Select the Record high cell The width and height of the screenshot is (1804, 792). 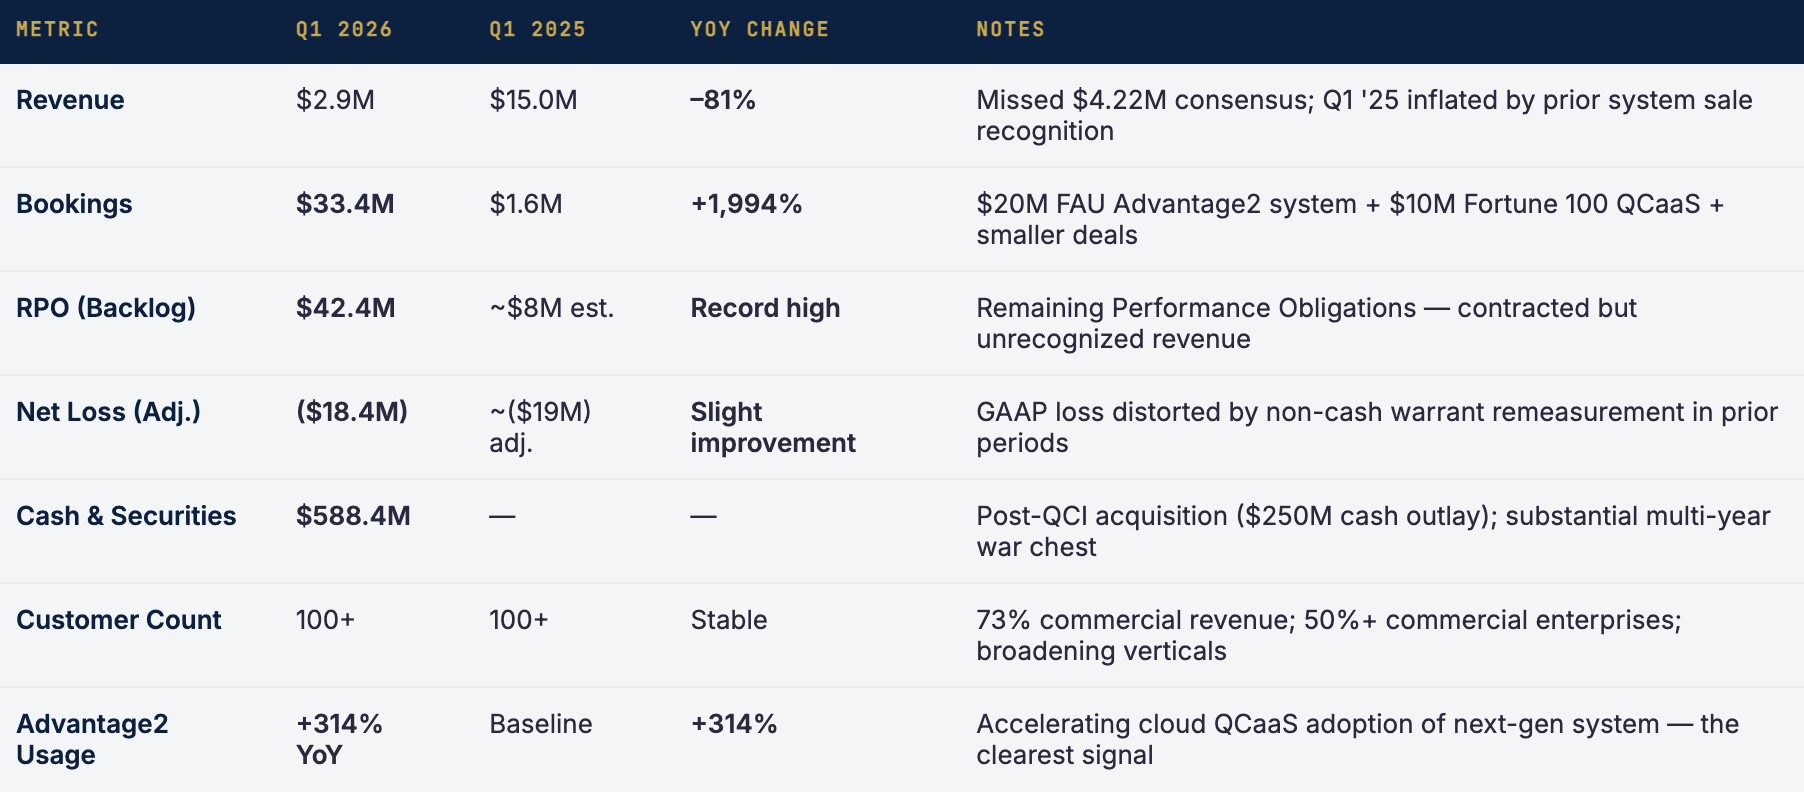(x=765, y=308)
